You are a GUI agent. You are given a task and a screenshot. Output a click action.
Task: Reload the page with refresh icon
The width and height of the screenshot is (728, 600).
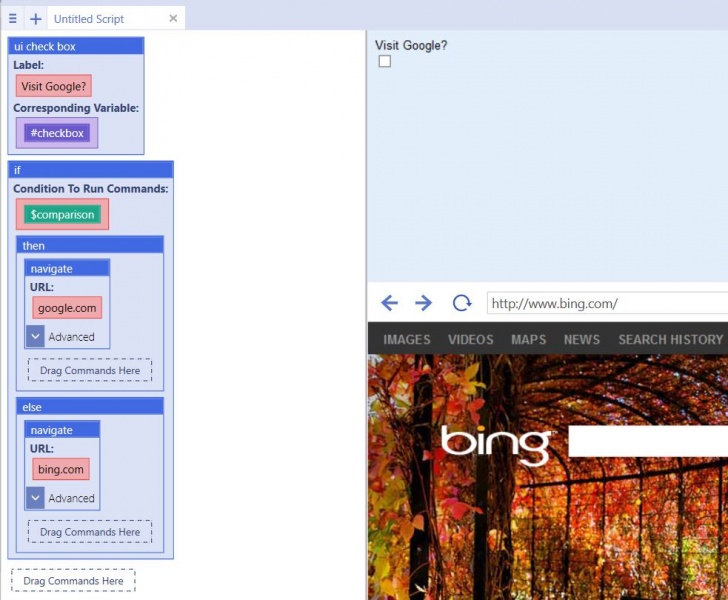coord(462,303)
